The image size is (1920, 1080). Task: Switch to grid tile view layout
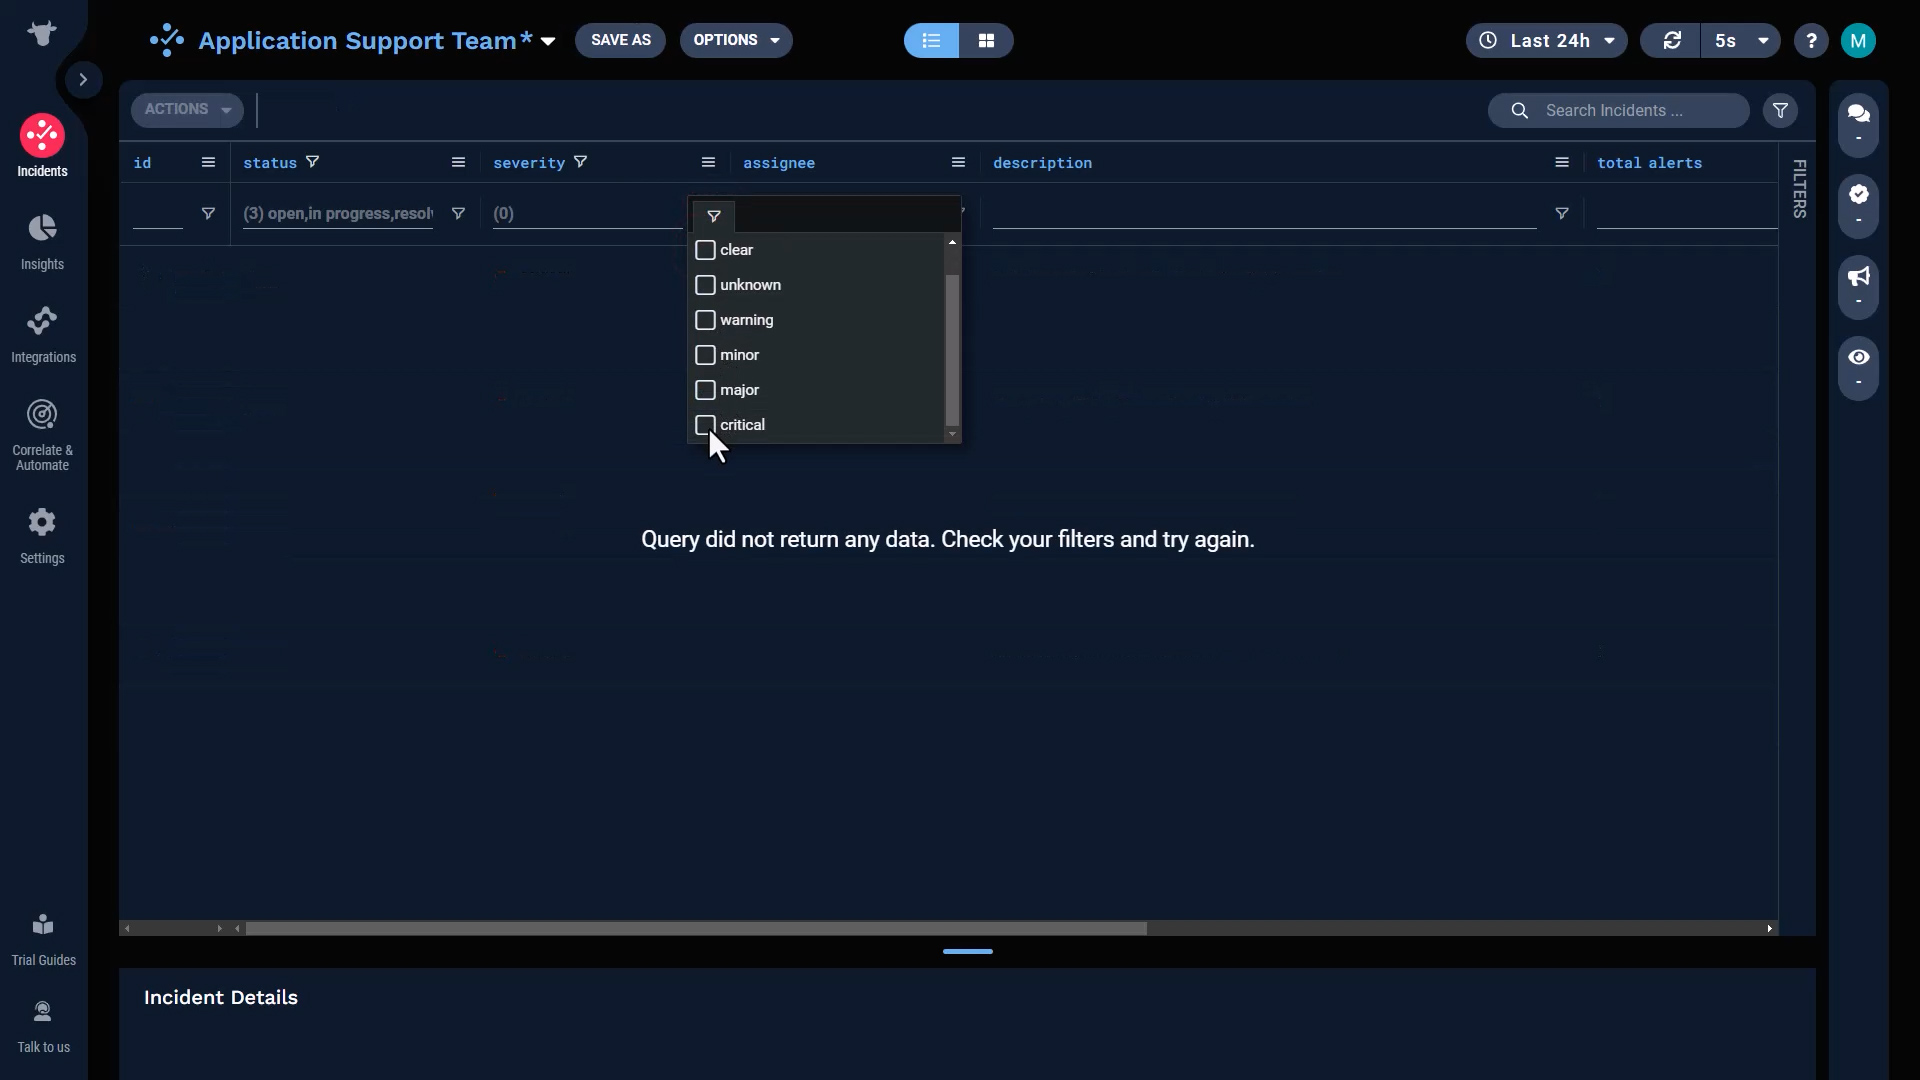(x=986, y=40)
